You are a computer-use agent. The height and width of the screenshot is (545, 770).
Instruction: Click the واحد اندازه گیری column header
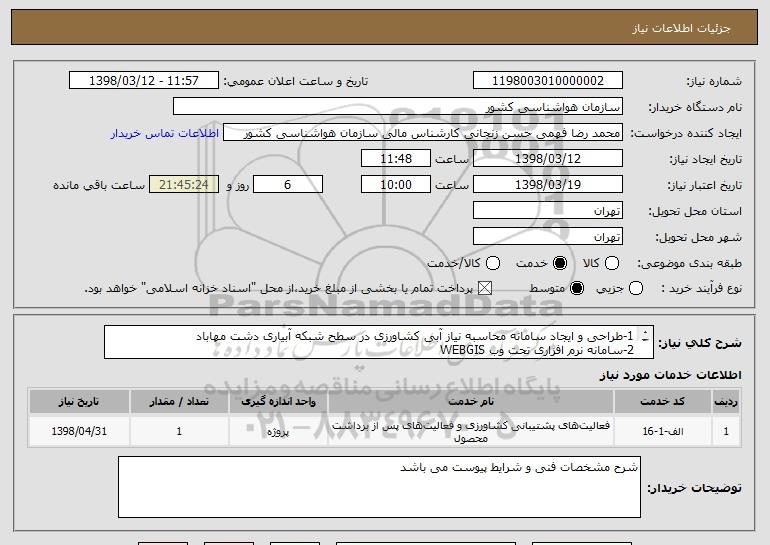click(x=278, y=402)
